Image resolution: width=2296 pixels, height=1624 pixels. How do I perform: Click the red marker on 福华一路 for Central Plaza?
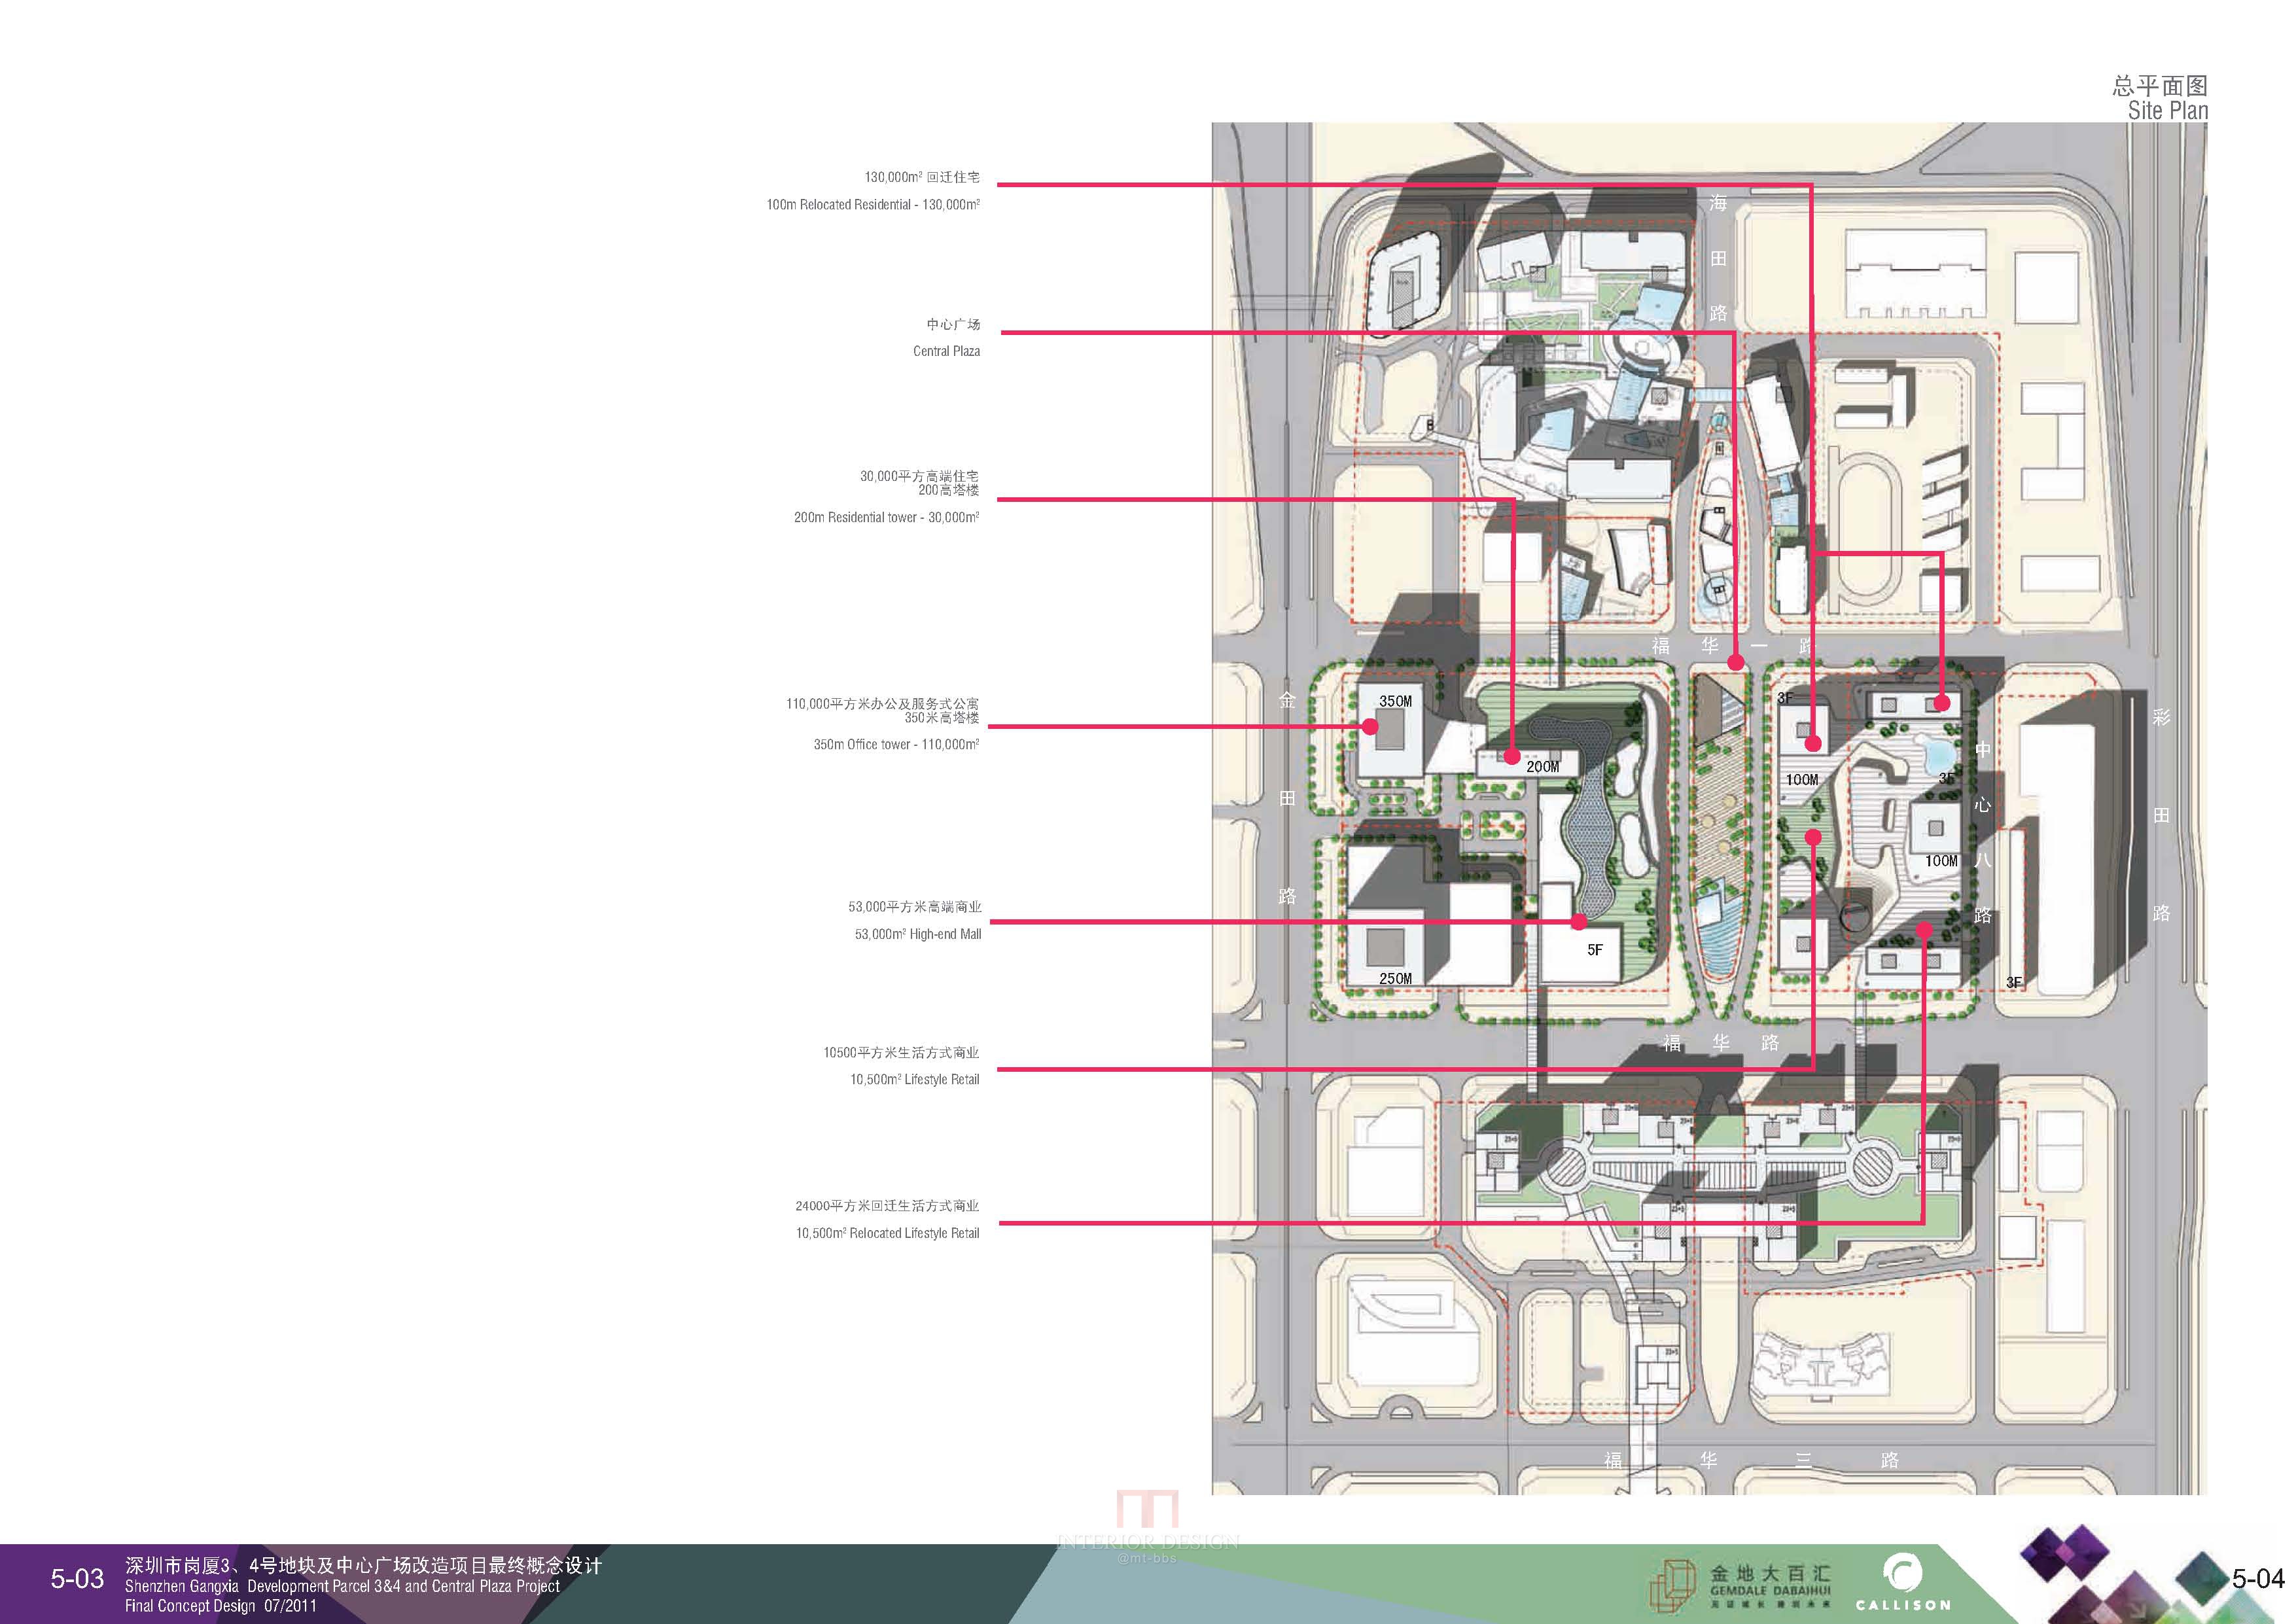pyautogui.click(x=1735, y=662)
